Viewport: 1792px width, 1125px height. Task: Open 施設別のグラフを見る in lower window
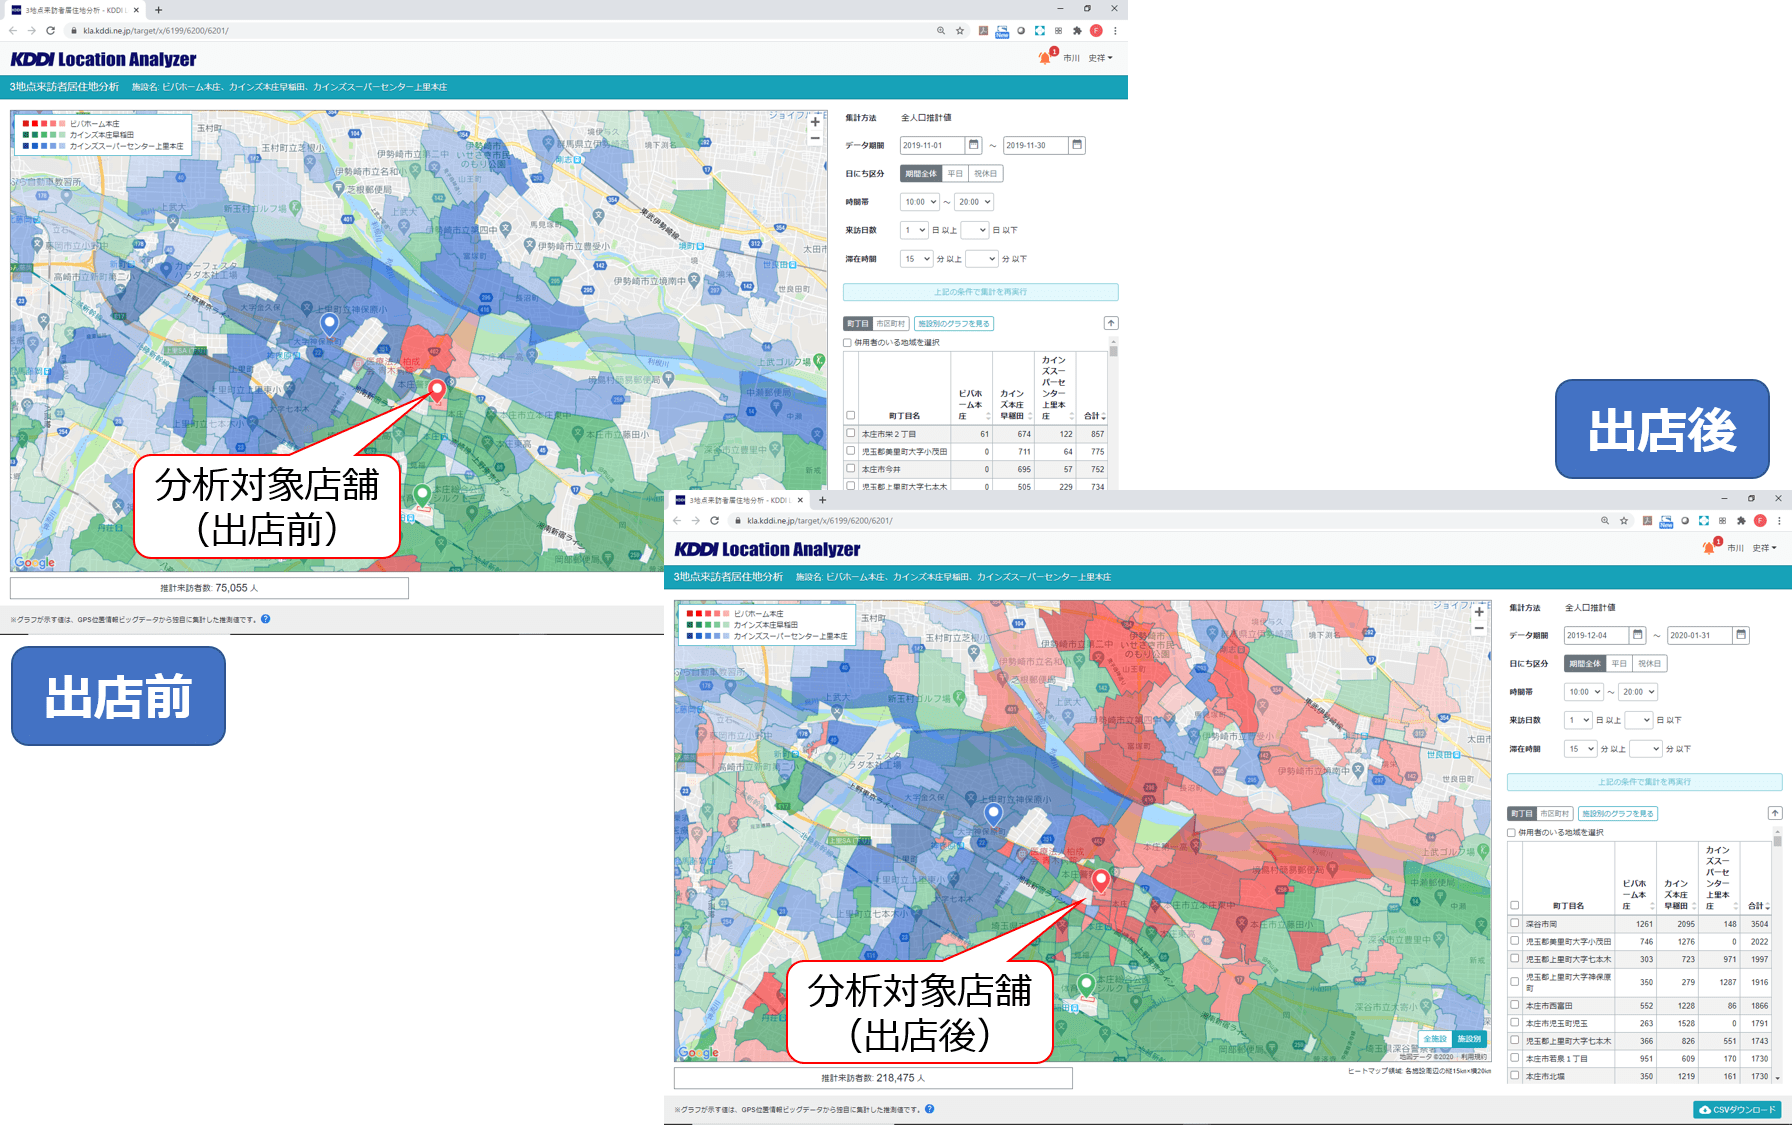(1618, 814)
